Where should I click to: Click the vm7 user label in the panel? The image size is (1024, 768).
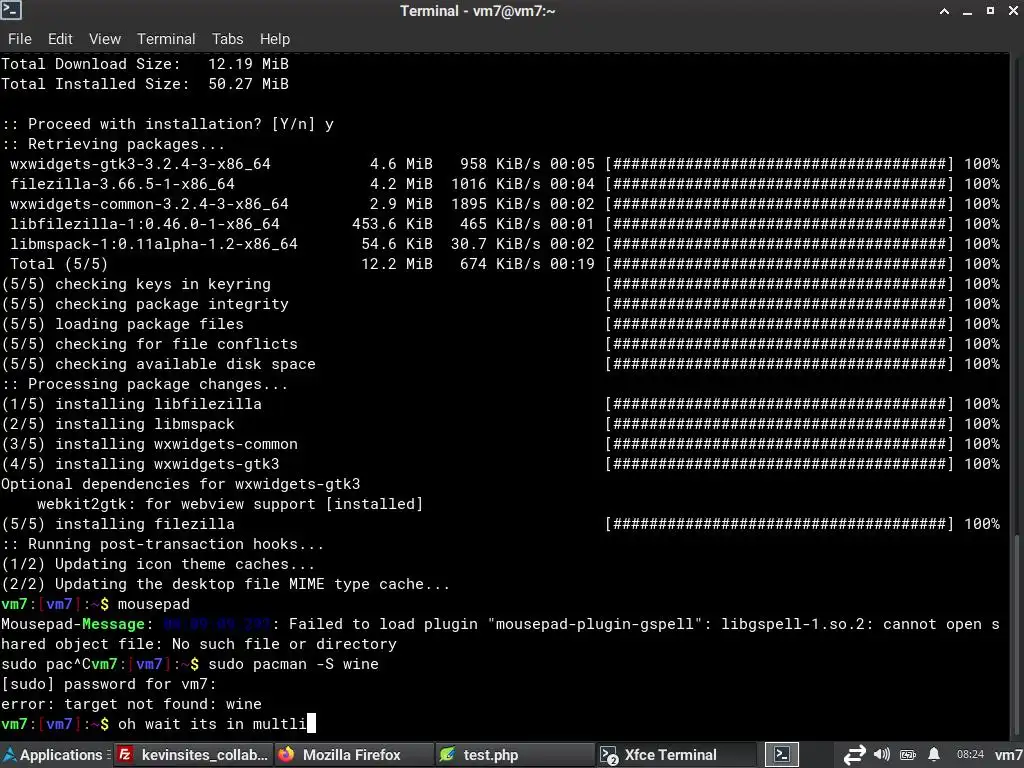click(x=1008, y=755)
